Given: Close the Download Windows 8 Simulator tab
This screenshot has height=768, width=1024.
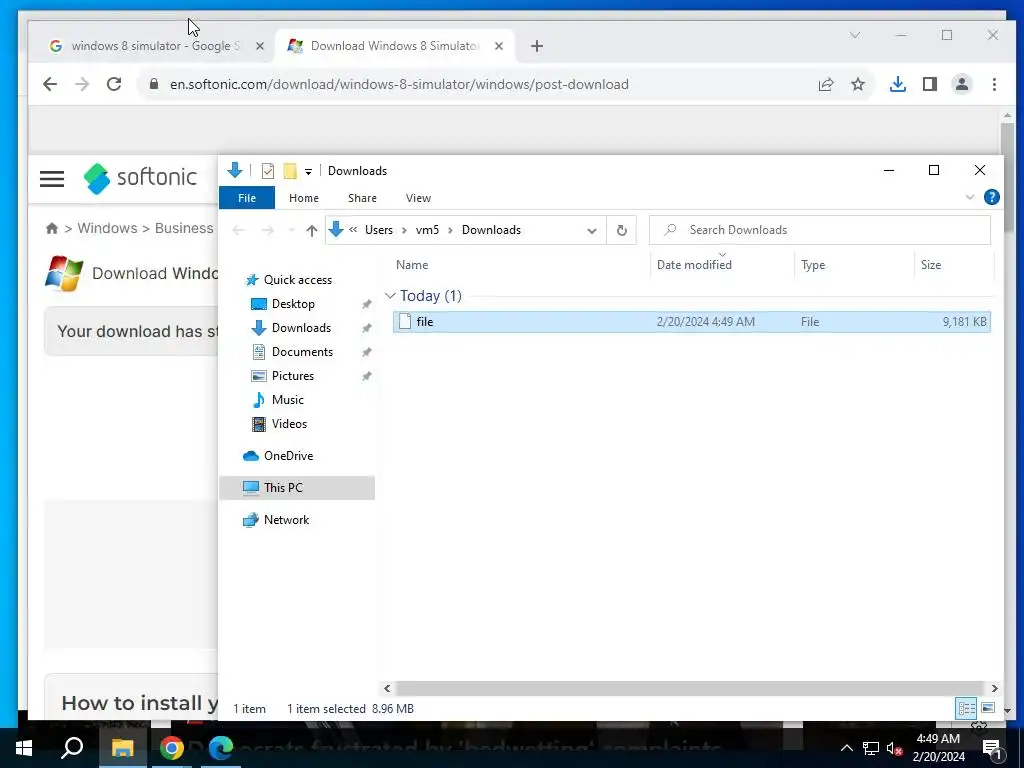Looking at the screenshot, I should [x=498, y=46].
